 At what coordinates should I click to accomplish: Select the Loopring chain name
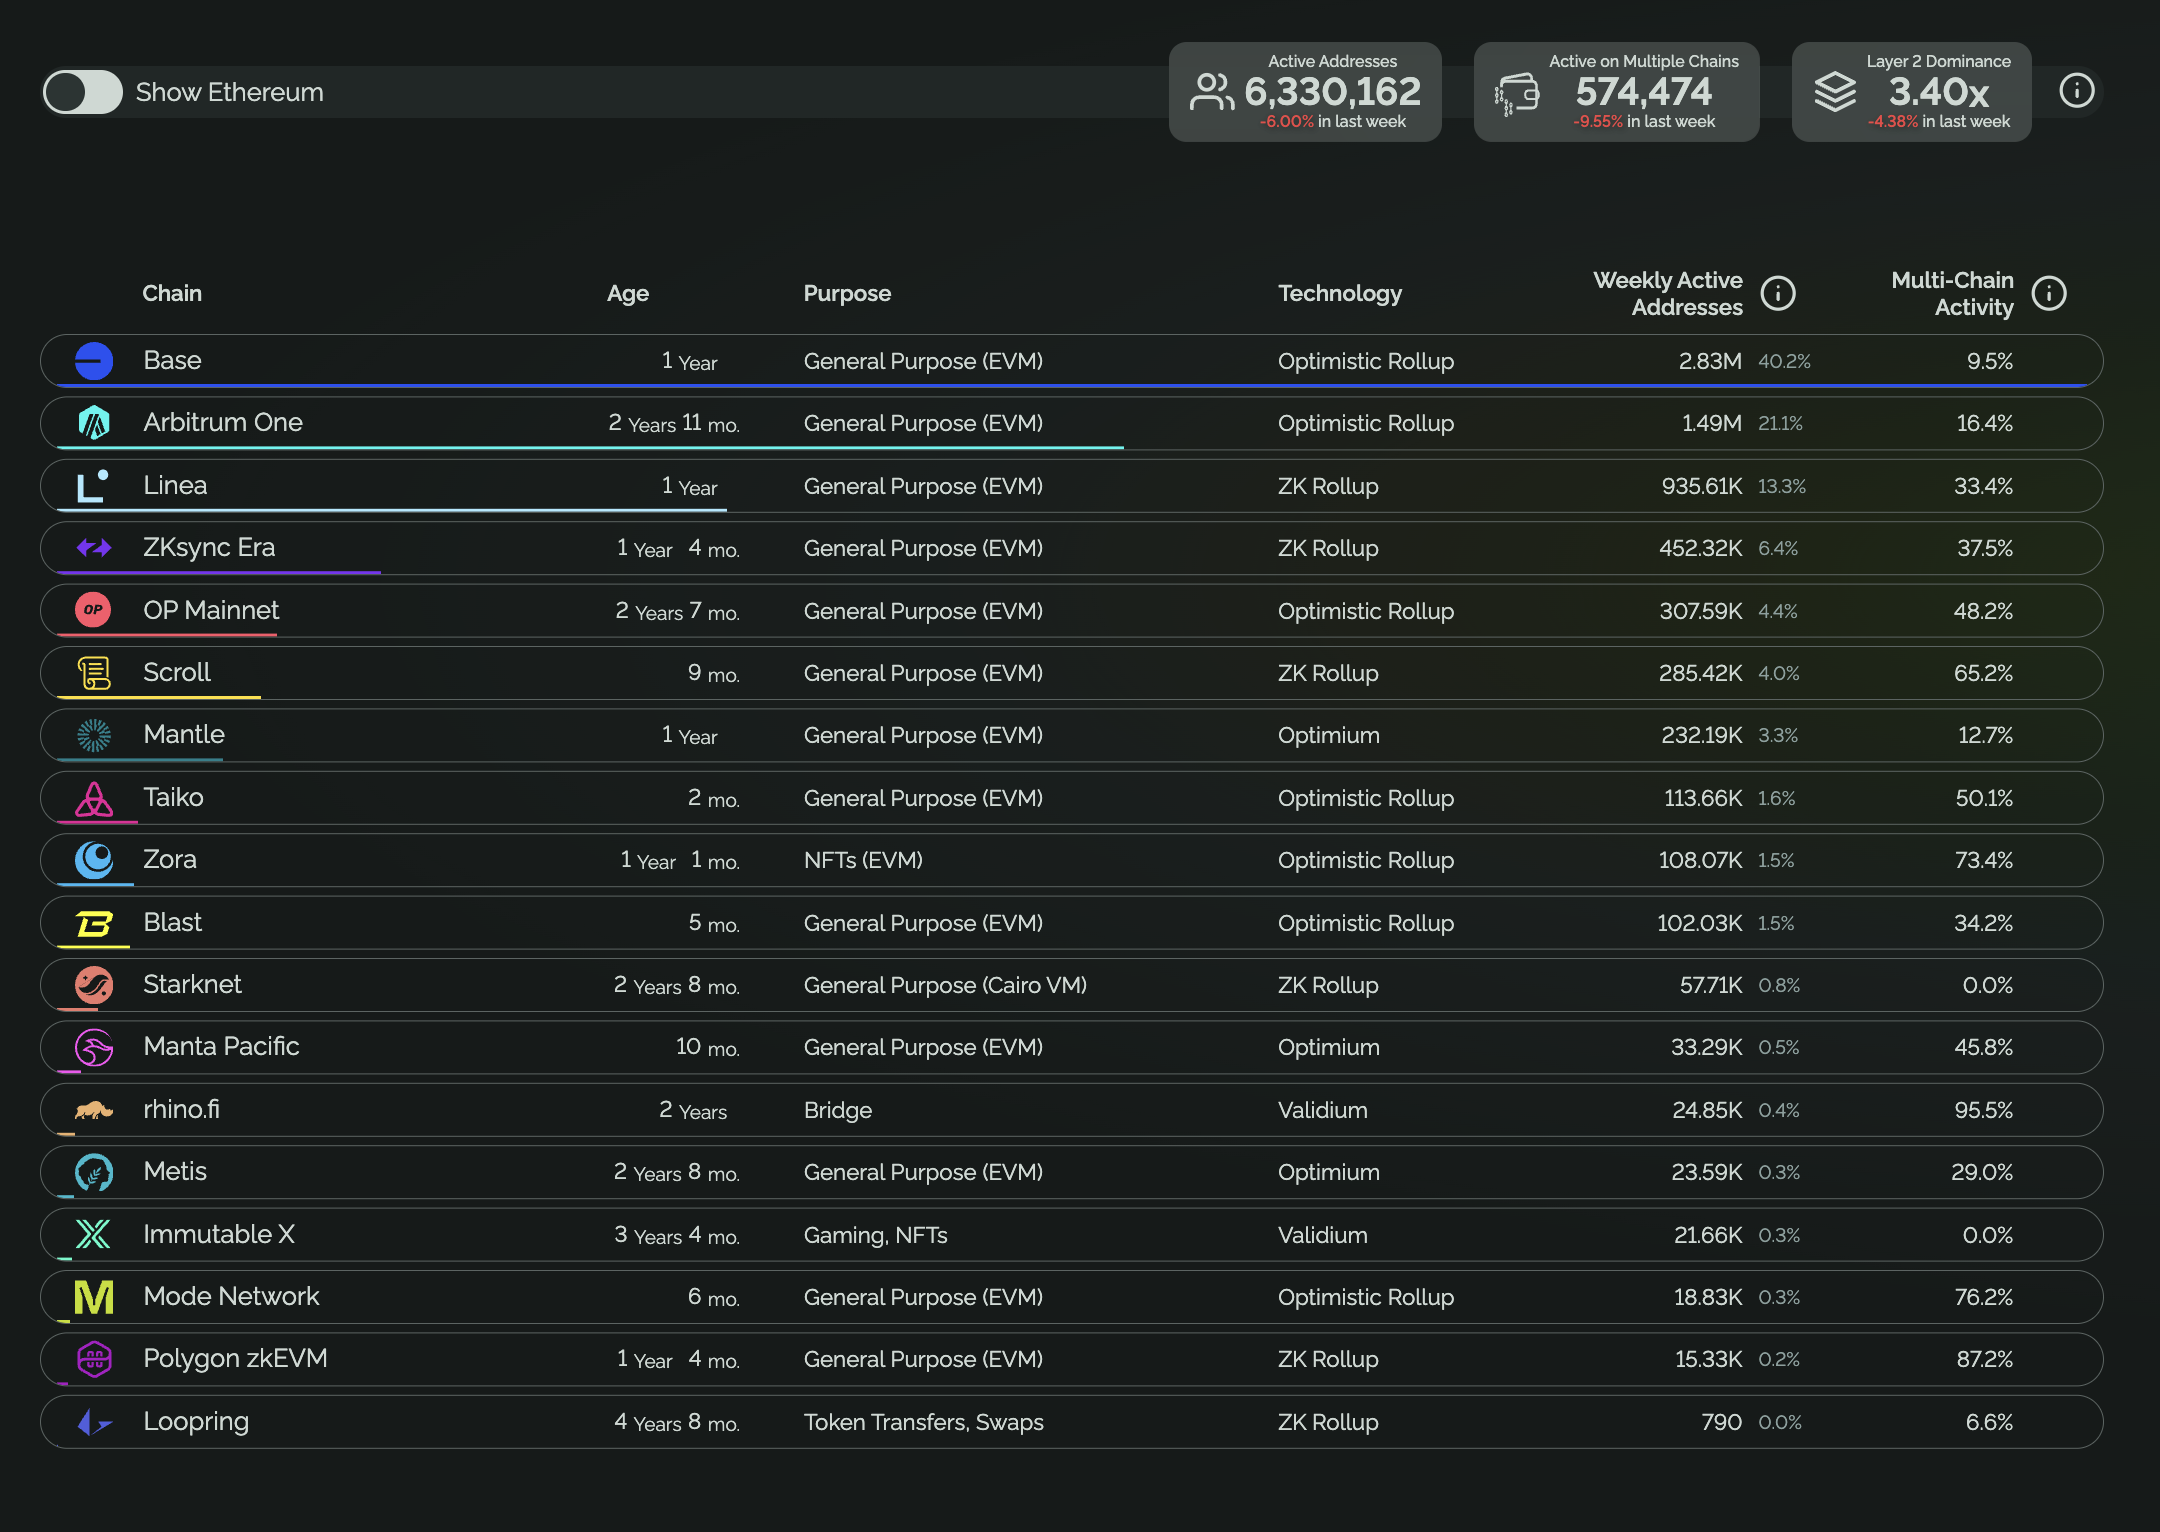coord(196,1421)
